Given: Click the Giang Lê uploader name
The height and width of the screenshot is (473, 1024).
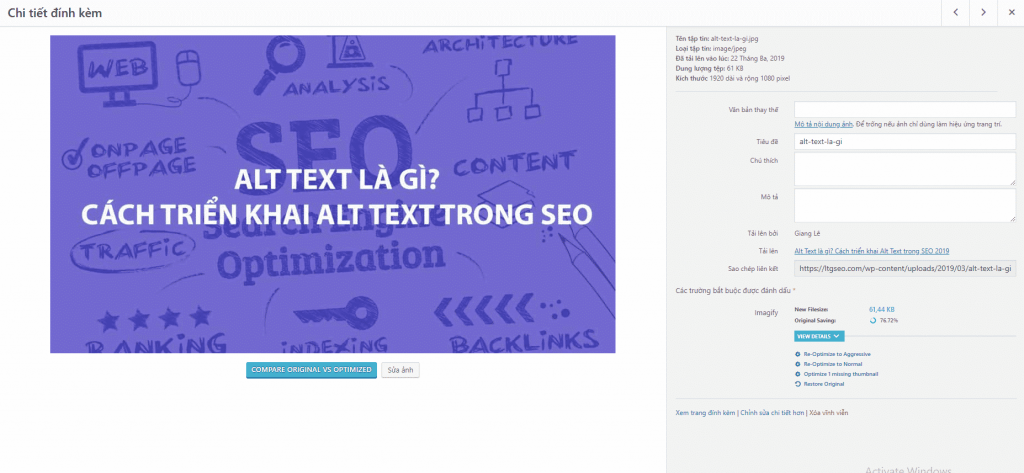Looking at the screenshot, I should [x=806, y=233].
